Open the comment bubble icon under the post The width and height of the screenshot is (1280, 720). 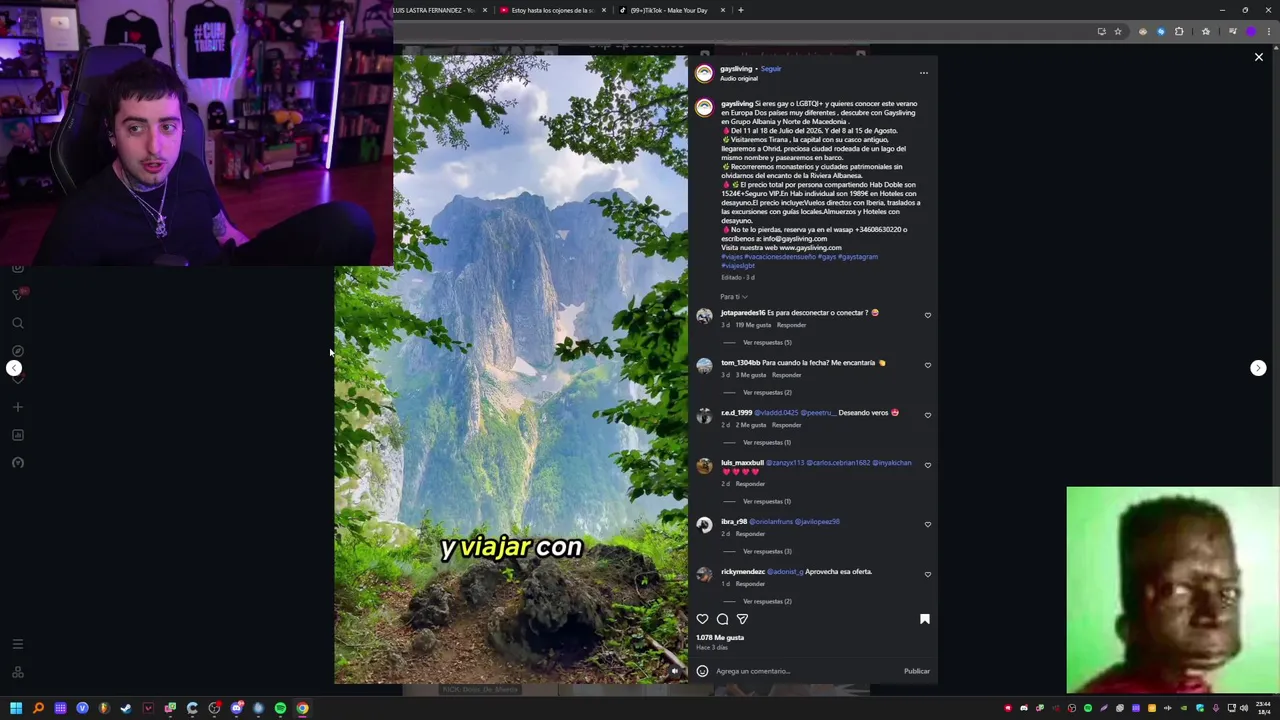click(722, 619)
